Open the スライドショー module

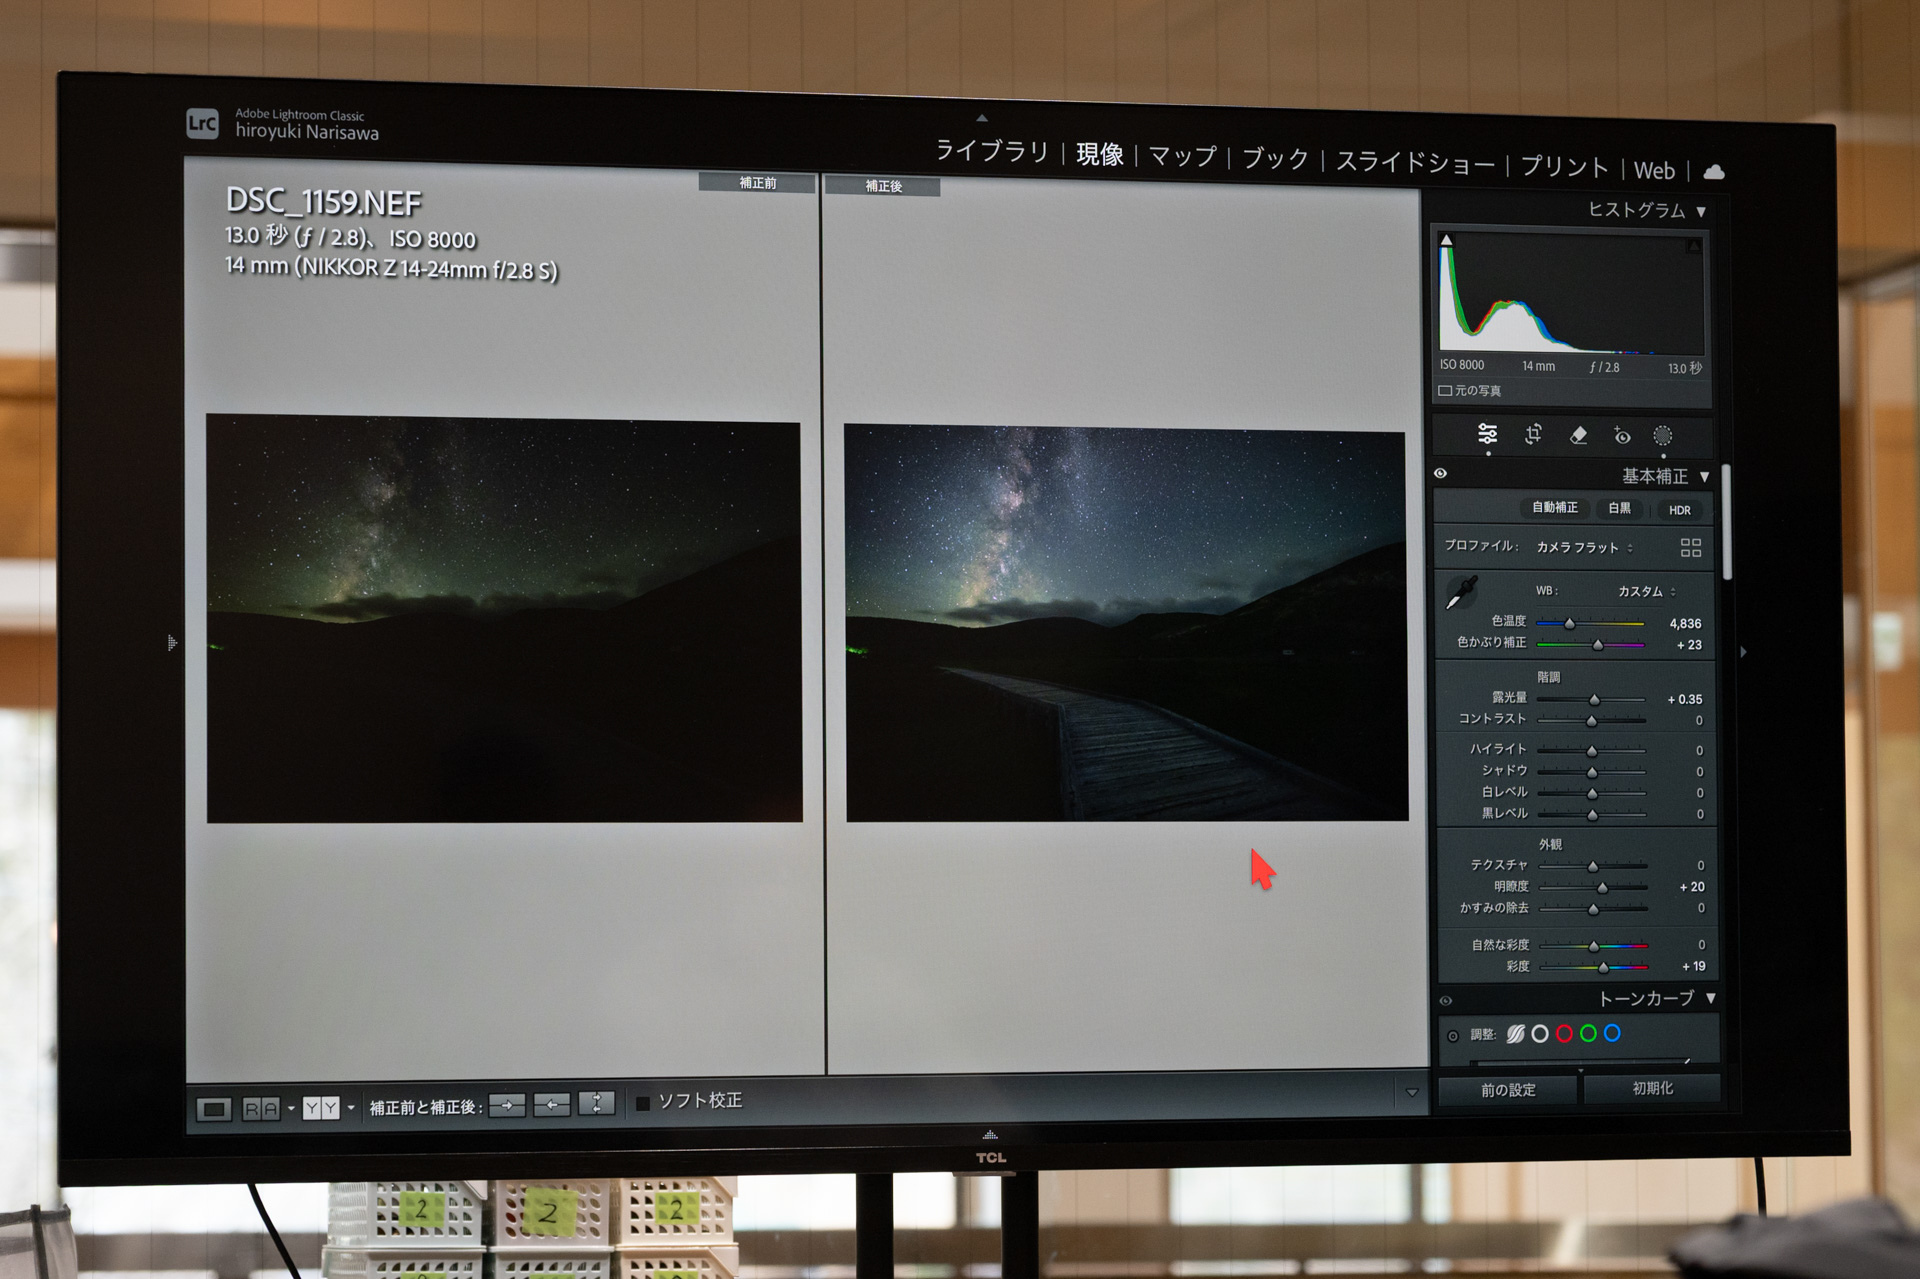[x=1414, y=162]
